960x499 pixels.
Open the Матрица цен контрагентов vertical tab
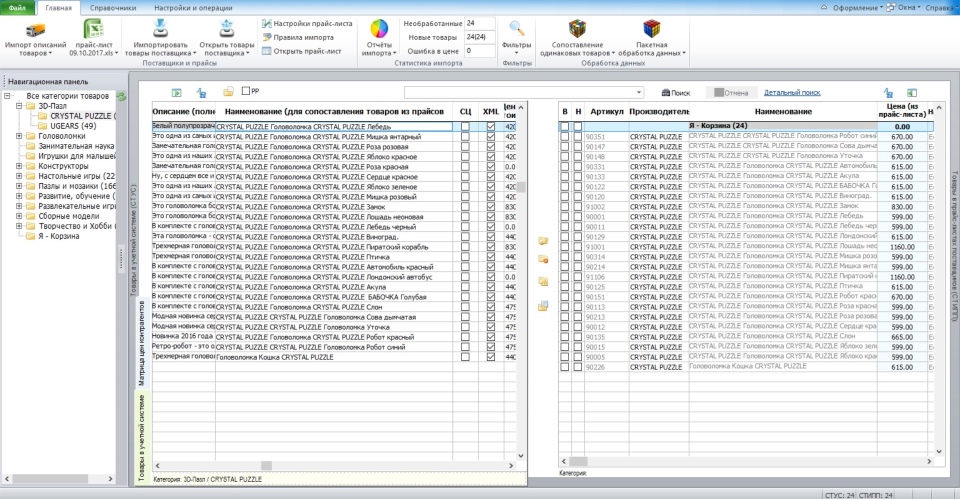pos(141,343)
